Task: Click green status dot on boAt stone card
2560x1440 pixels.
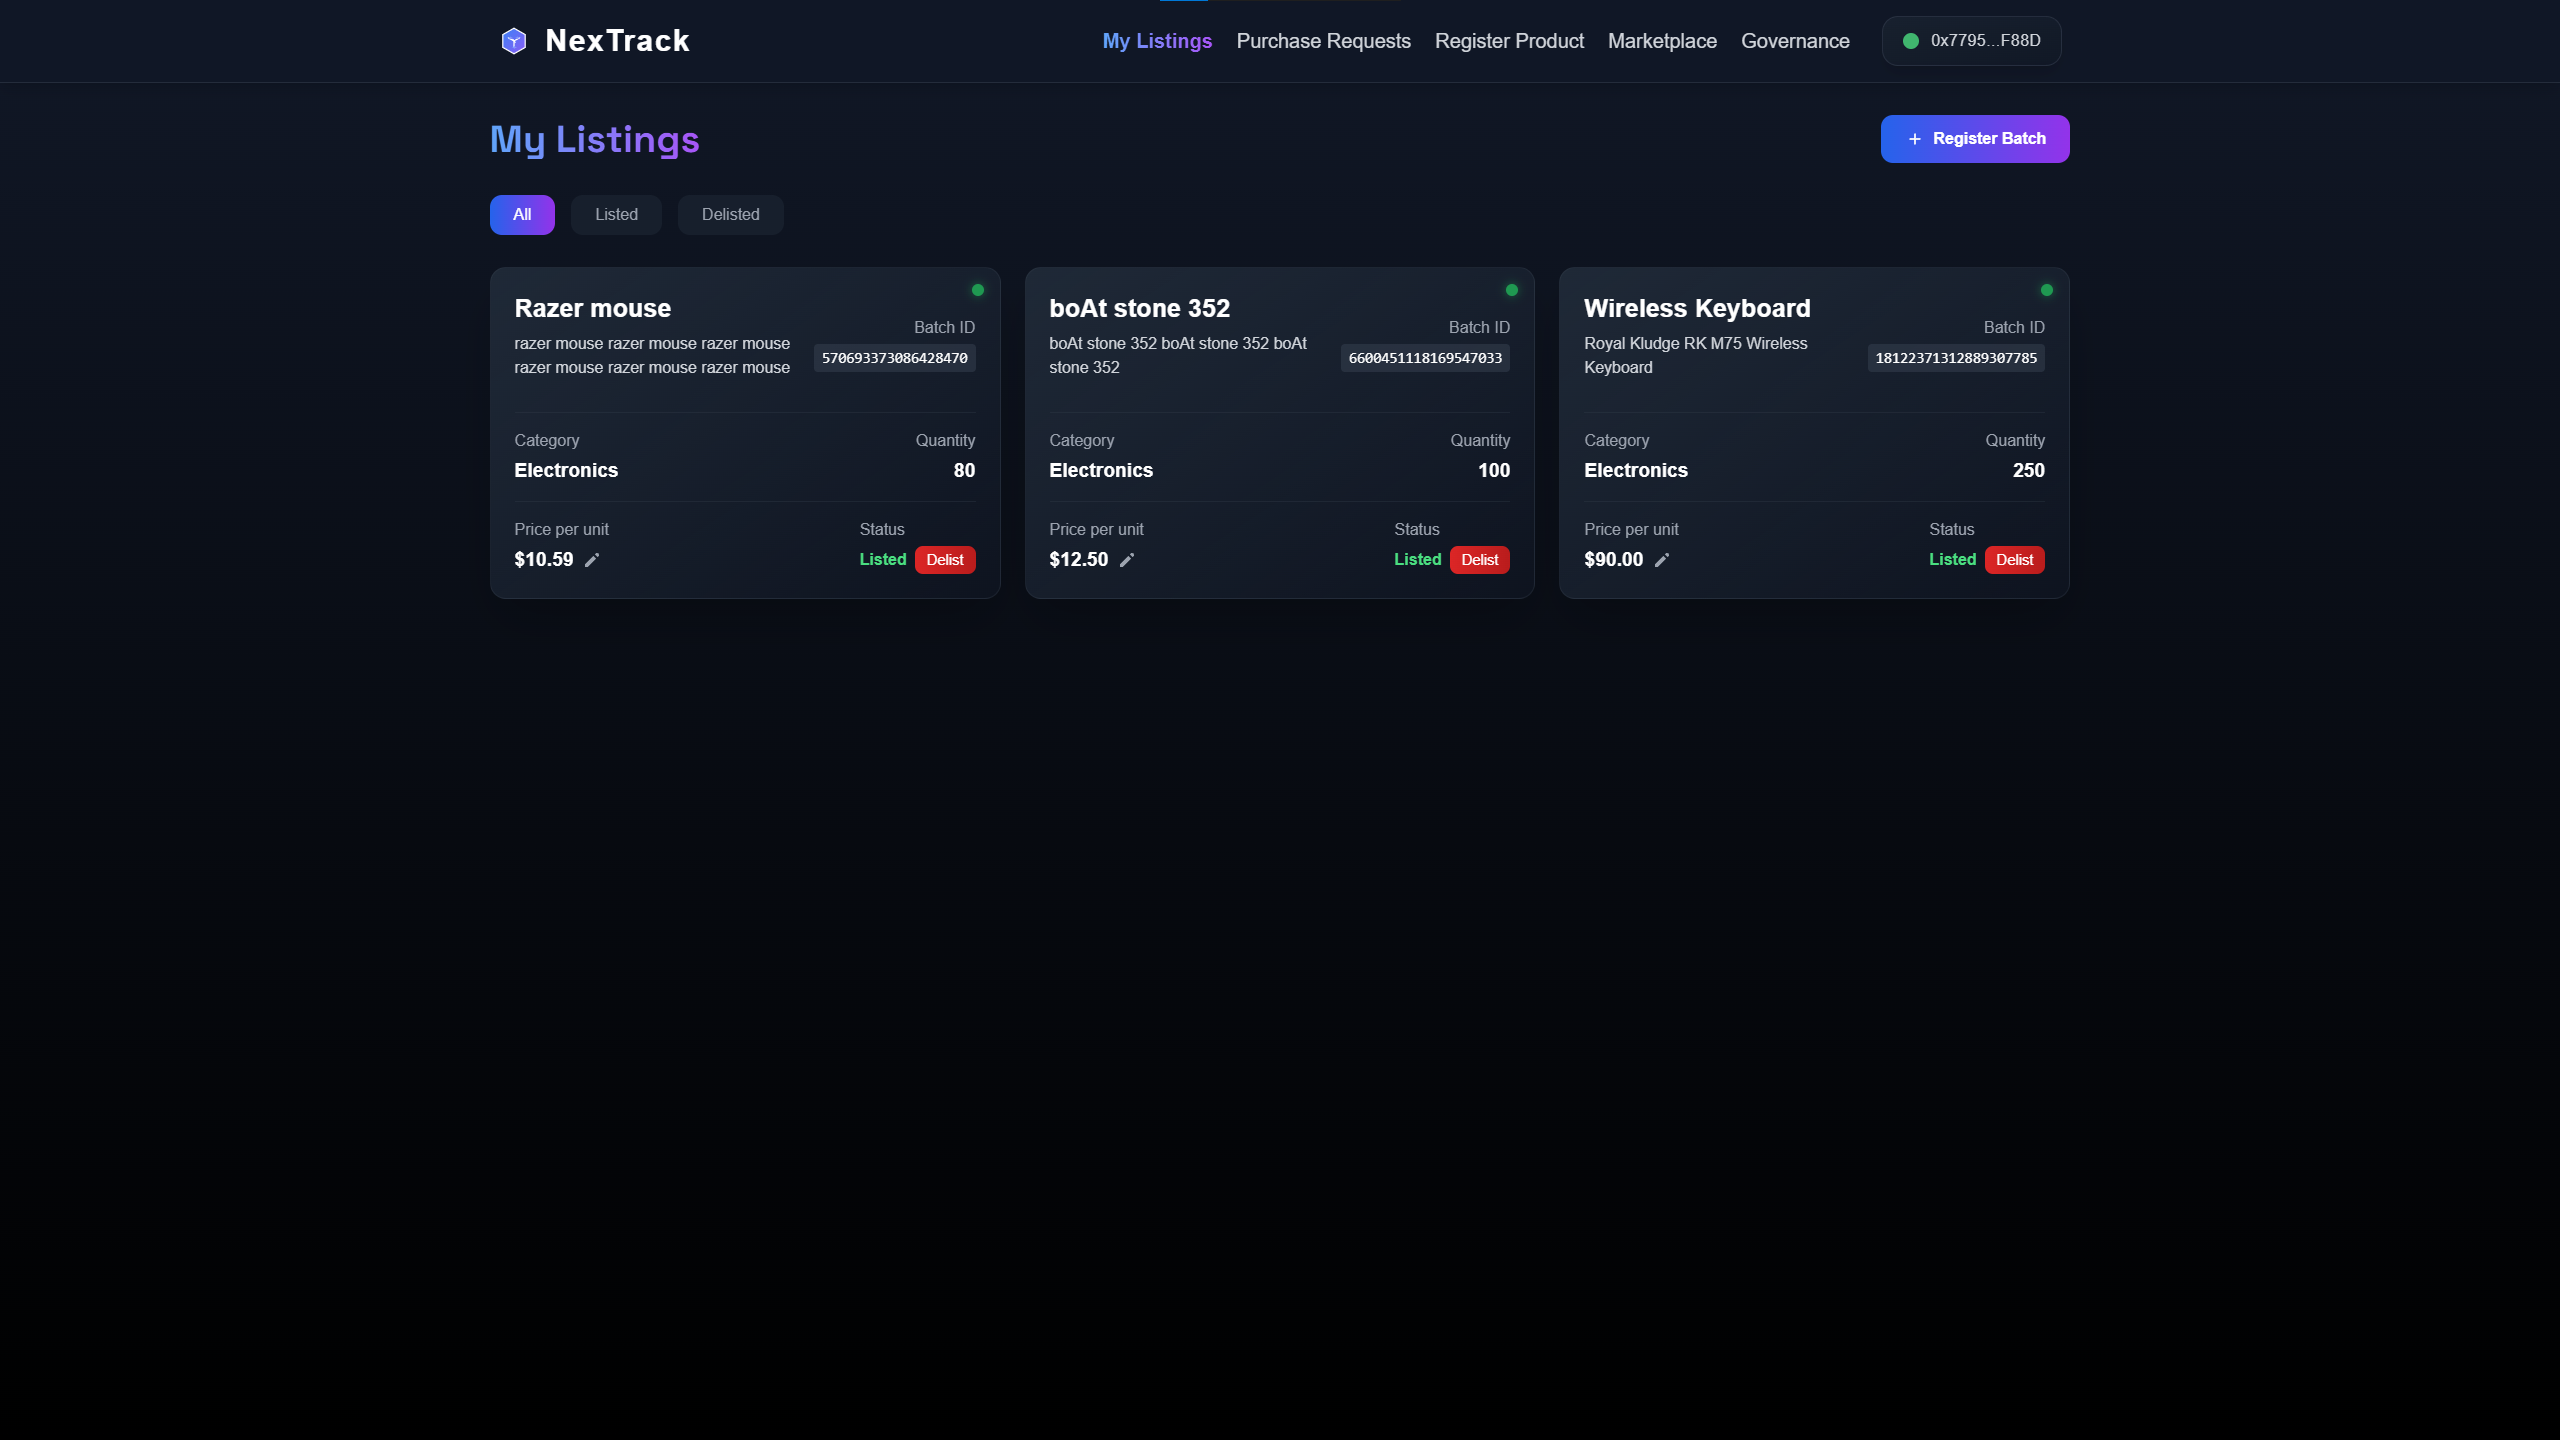Action: coord(1512,290)
